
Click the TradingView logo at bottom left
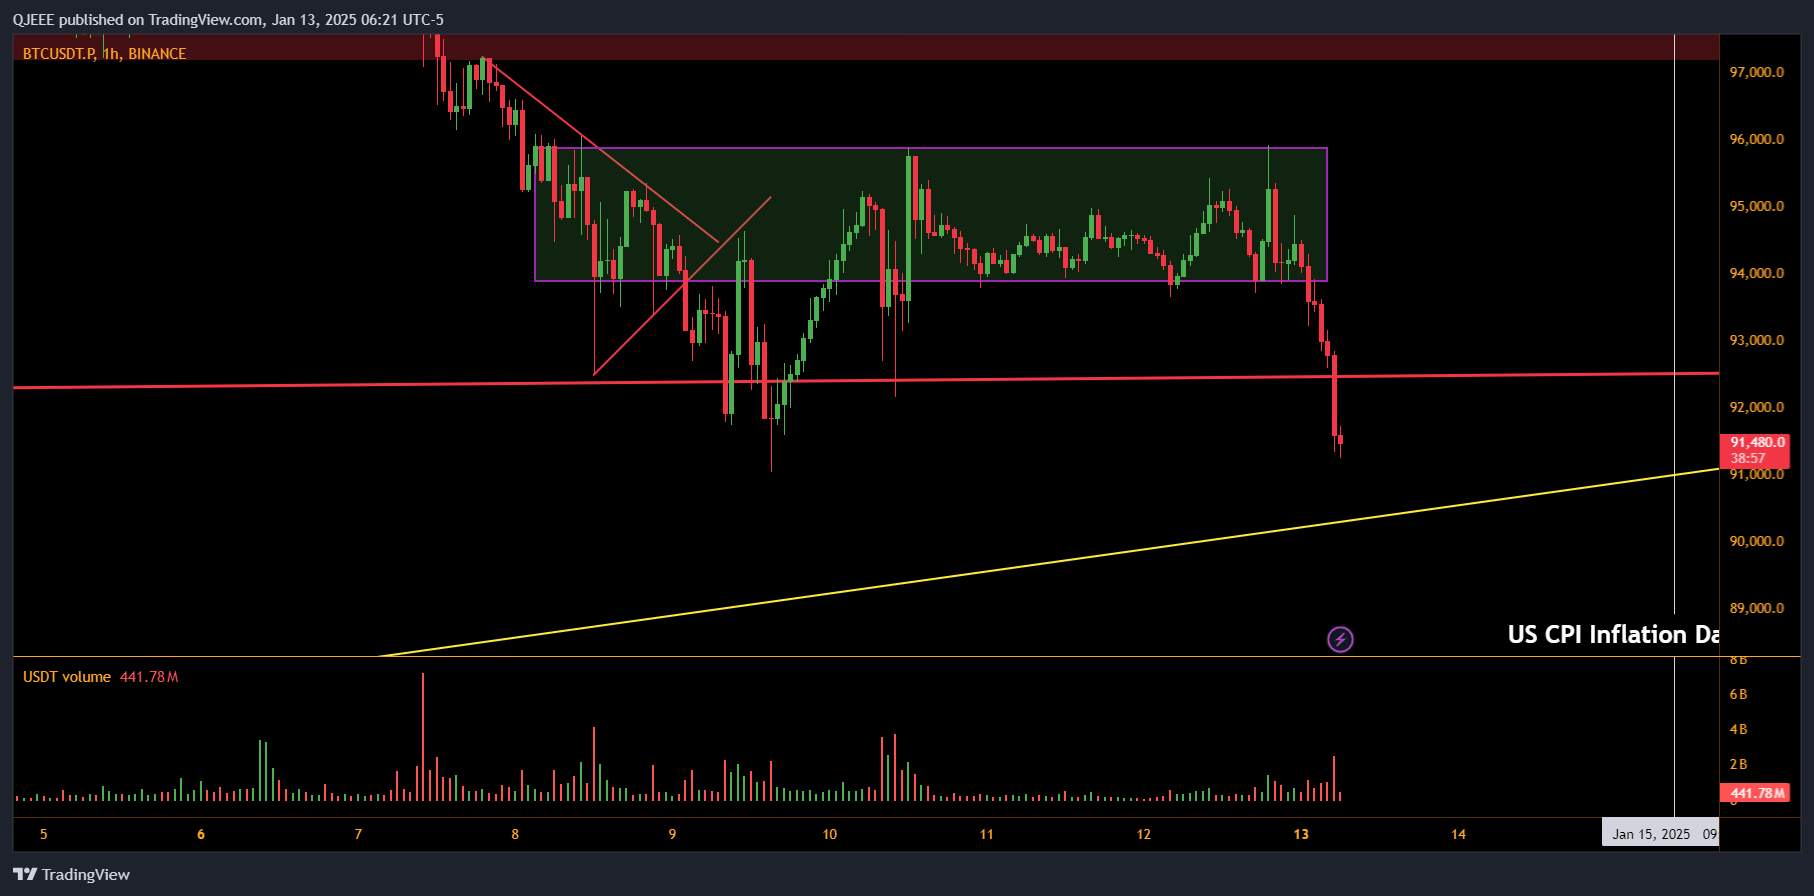click(x=72, y=874)
